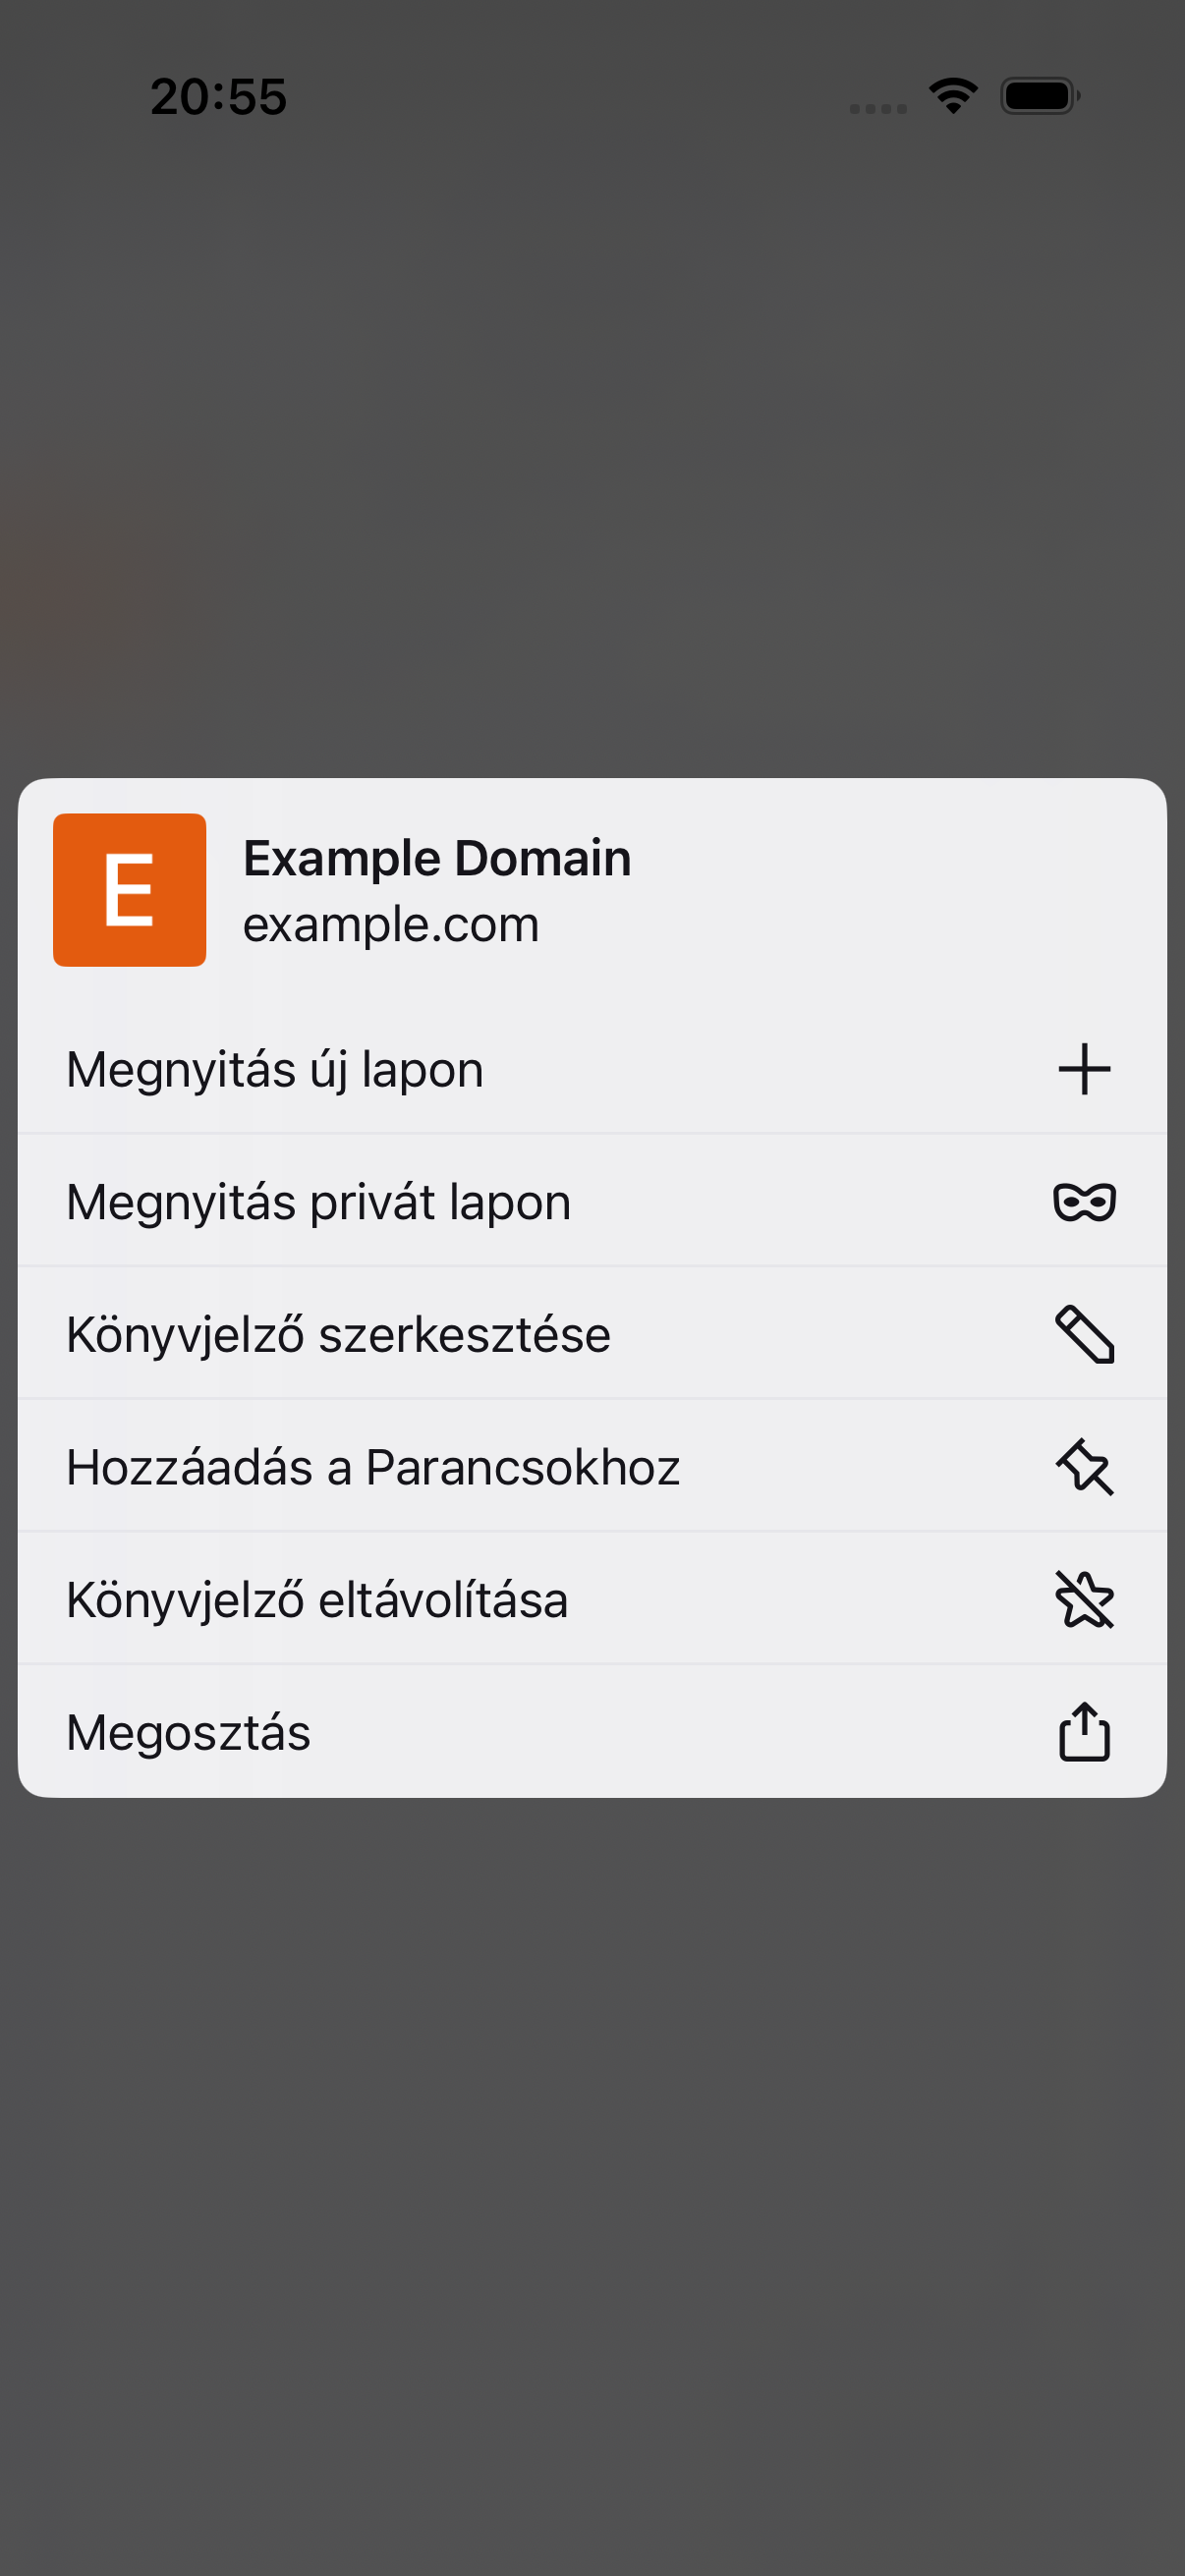Tap the pencil edit bookmark icon
Image resolution: width=1185 pixels, height=2576 pixels.
pyautogui.click(x=1084, y=1334)
